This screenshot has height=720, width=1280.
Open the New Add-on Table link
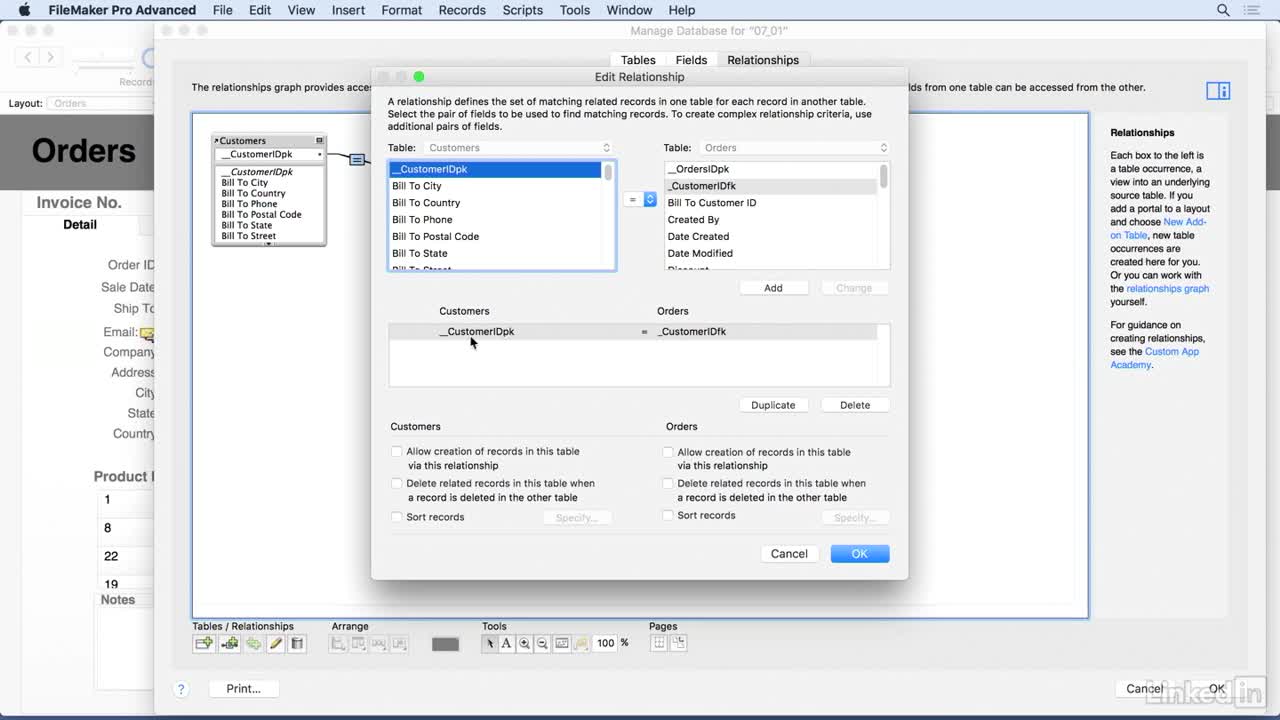coord(1157,229)
